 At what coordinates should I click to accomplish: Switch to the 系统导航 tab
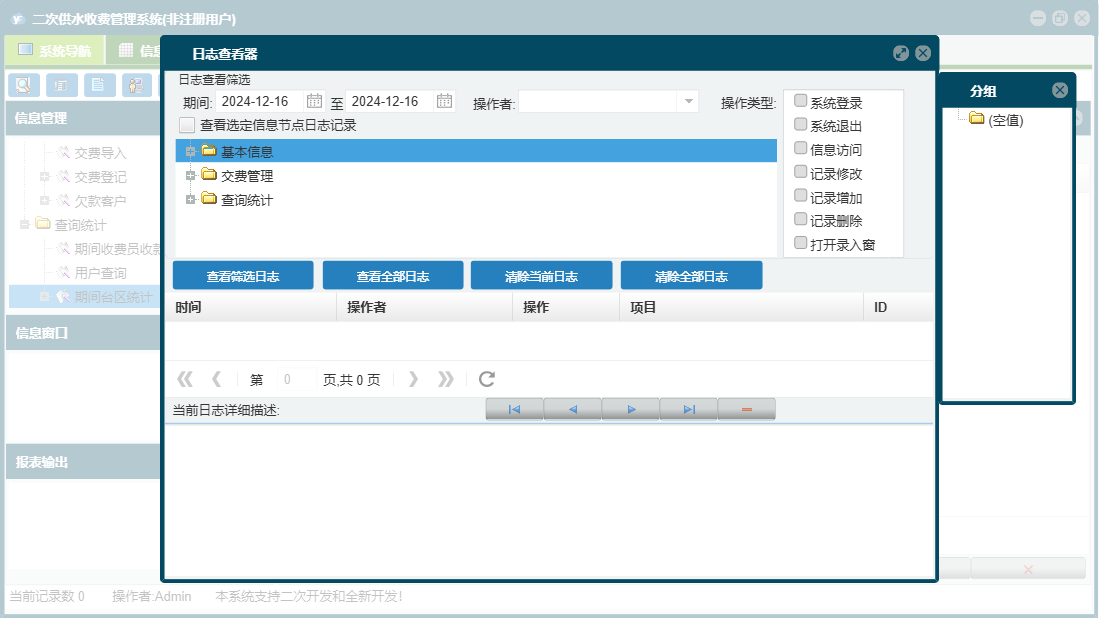[55, 50]
